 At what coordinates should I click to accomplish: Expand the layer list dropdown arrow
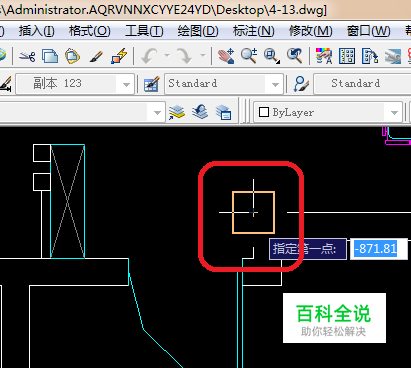(157, 113)
